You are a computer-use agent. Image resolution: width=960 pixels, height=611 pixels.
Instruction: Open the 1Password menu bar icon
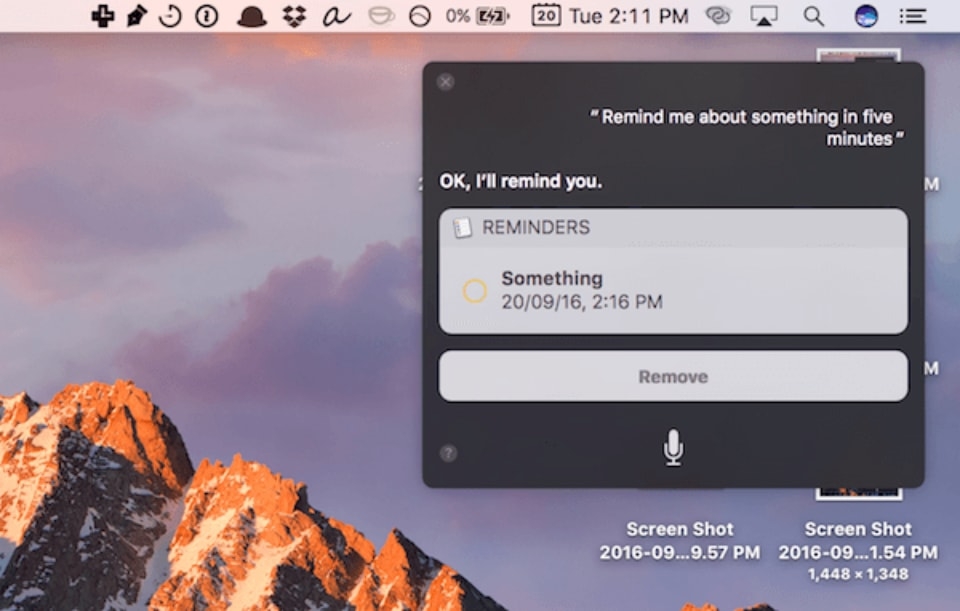pos(206,16)
